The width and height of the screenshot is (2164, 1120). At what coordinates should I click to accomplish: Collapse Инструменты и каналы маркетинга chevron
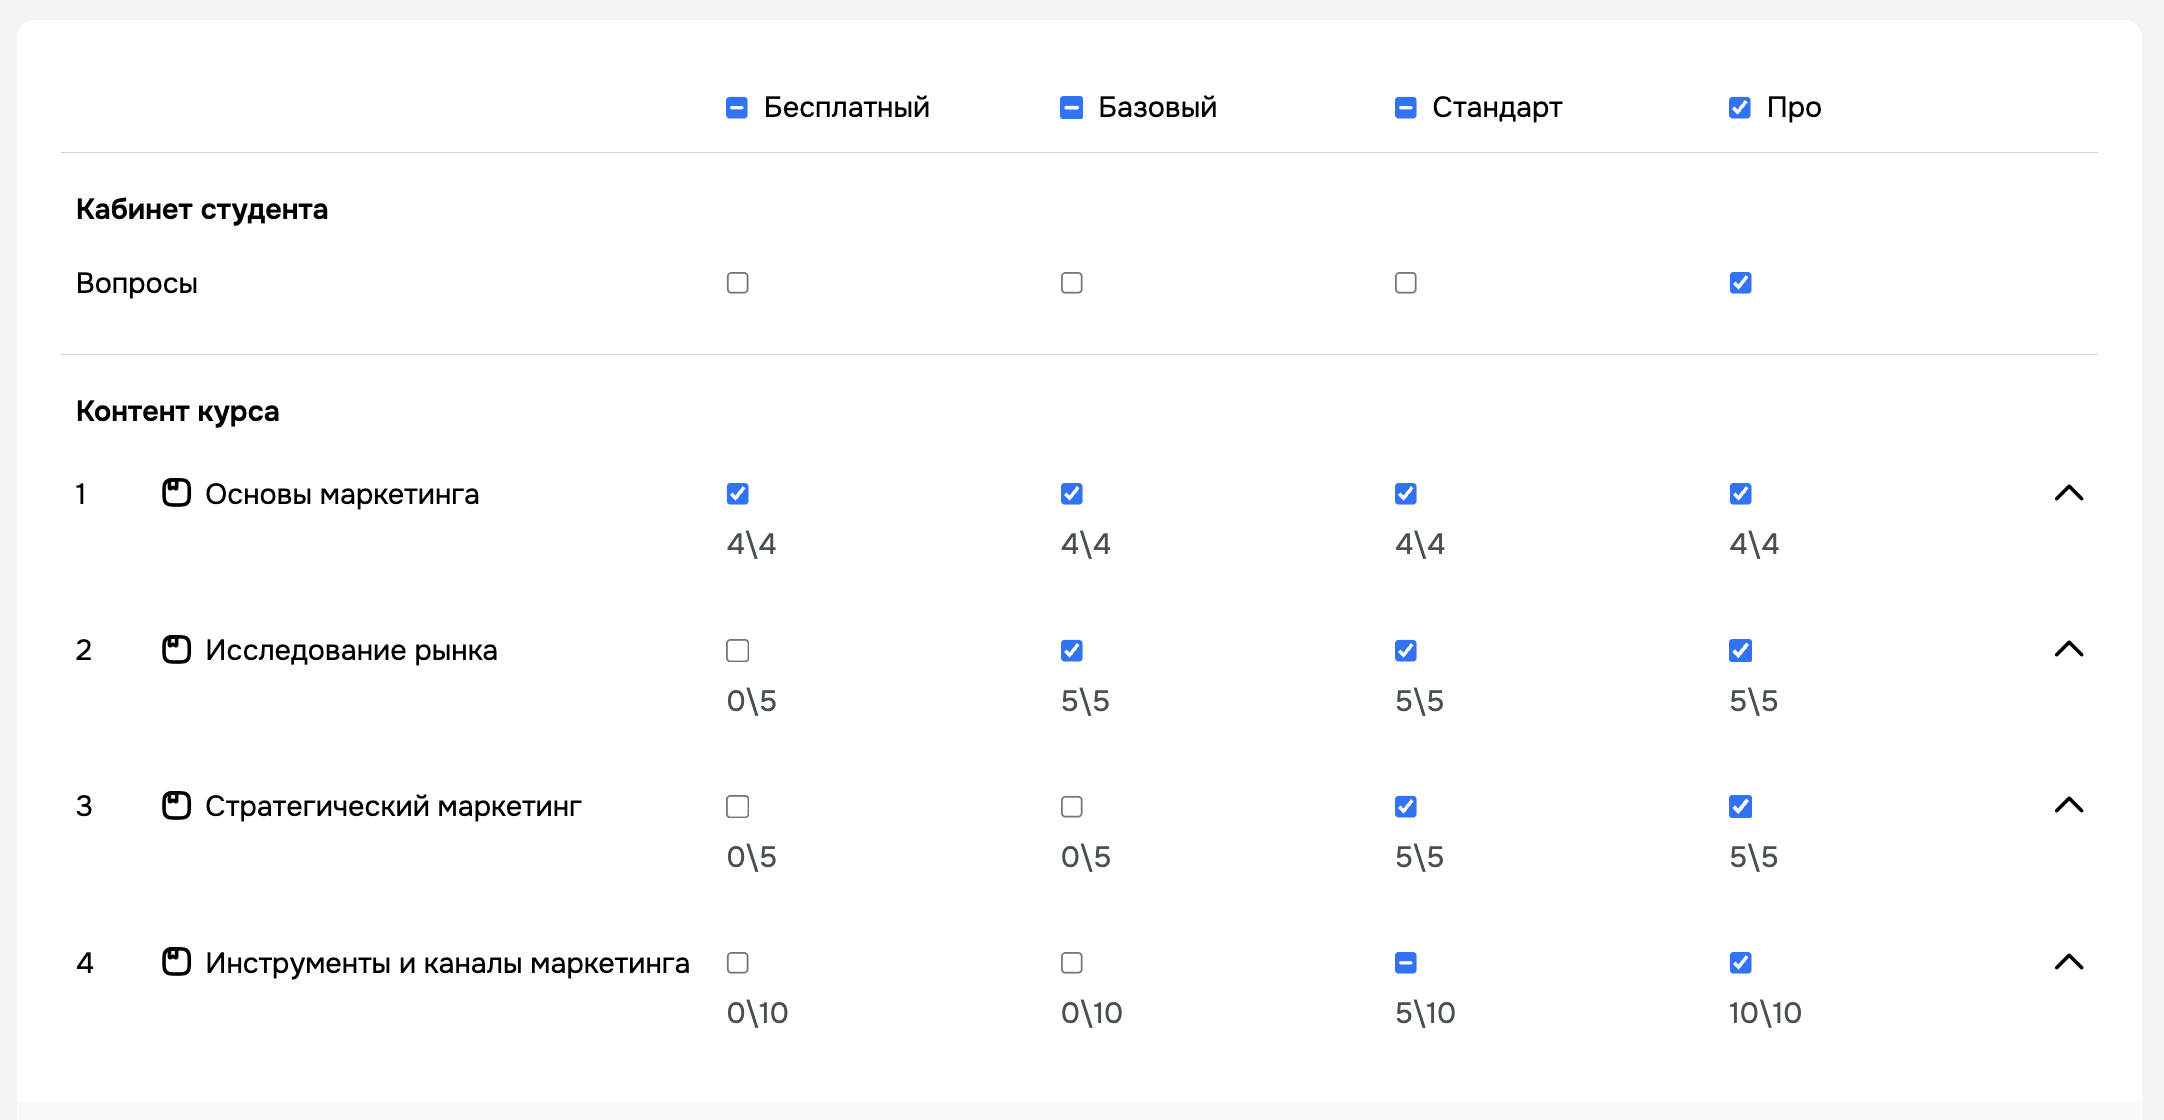2068,962
